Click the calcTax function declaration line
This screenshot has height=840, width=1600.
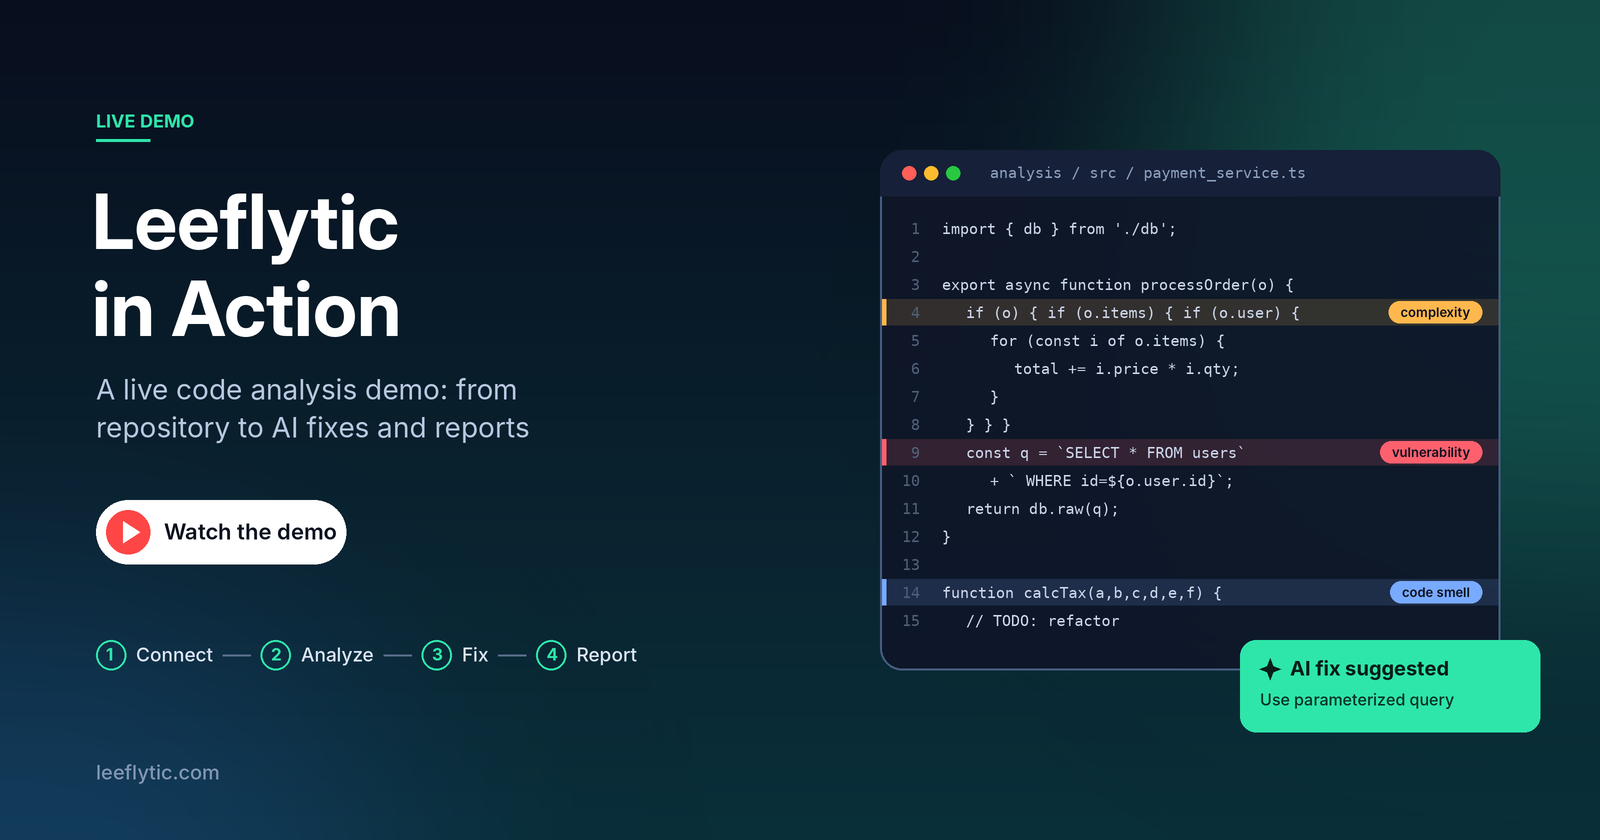(x=1082, y=593)
